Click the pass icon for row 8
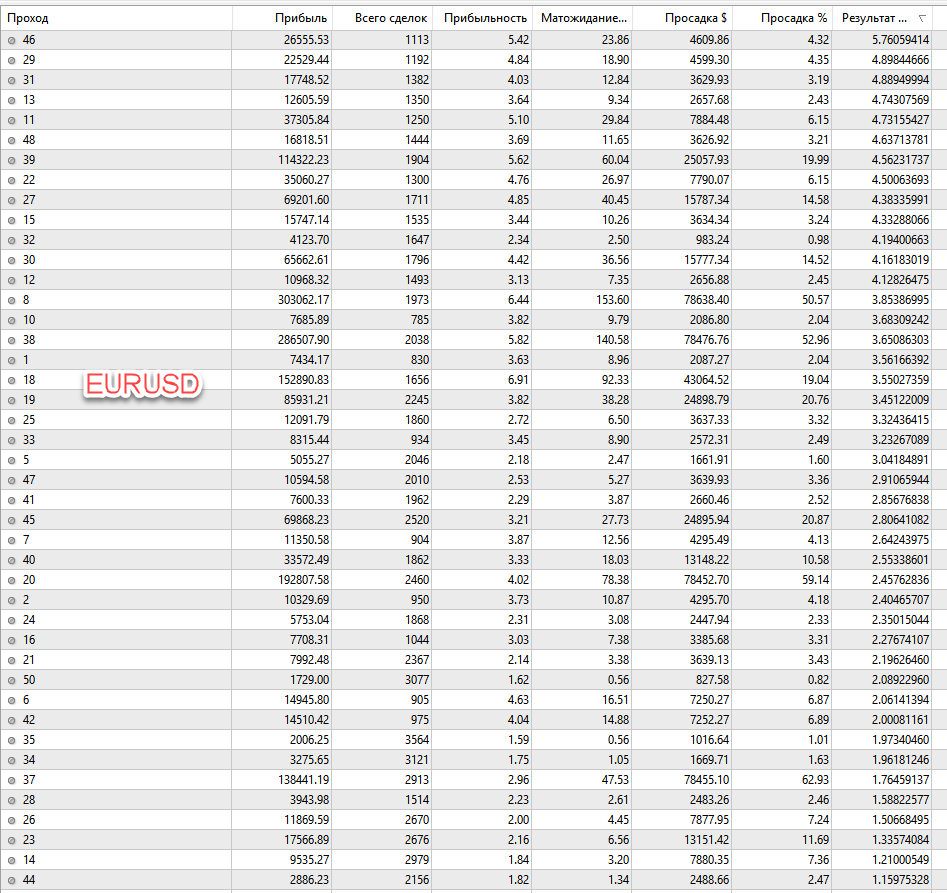Image resolution: width=947 pixels, height=893 pixels. tap(11, 300)
